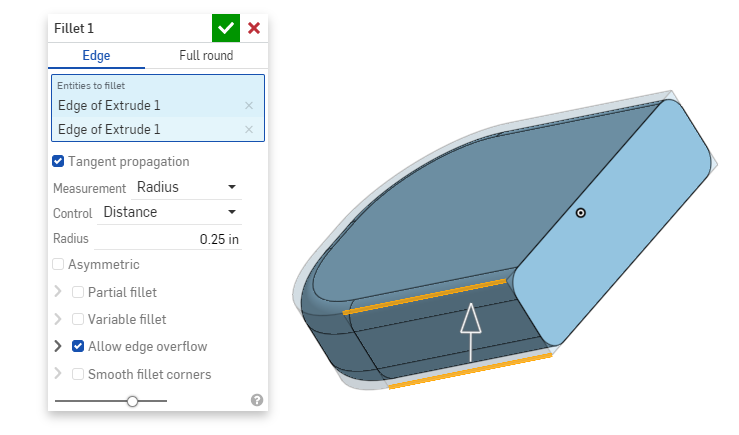Click the Radius value input field
This screenshot has height=435, width=739.
point(170,239)
